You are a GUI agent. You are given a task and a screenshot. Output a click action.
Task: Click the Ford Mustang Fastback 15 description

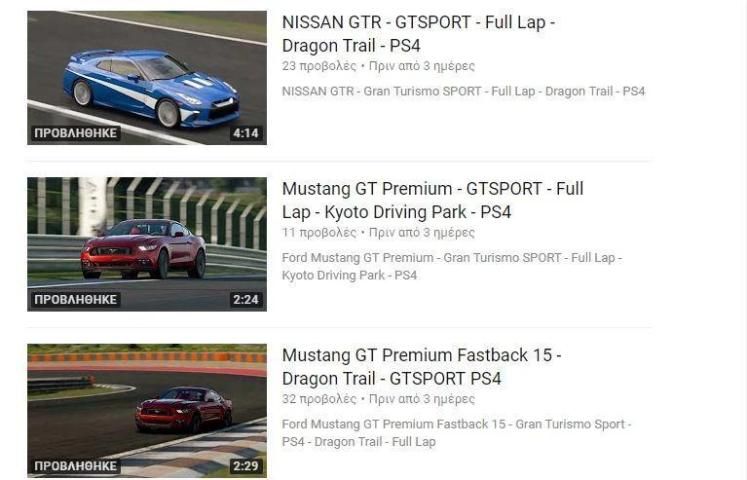point(456,433)
